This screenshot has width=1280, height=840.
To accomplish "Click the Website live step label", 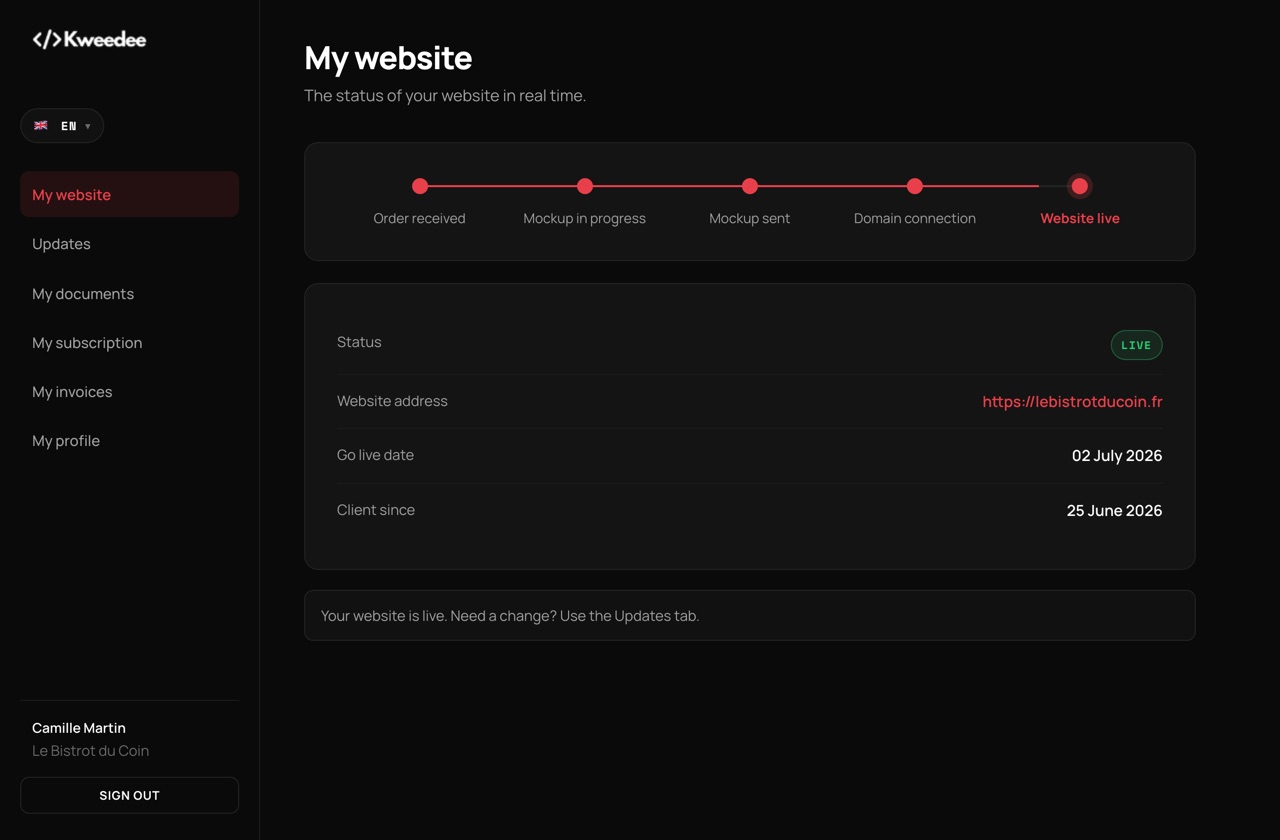I will pos(1080,218).
